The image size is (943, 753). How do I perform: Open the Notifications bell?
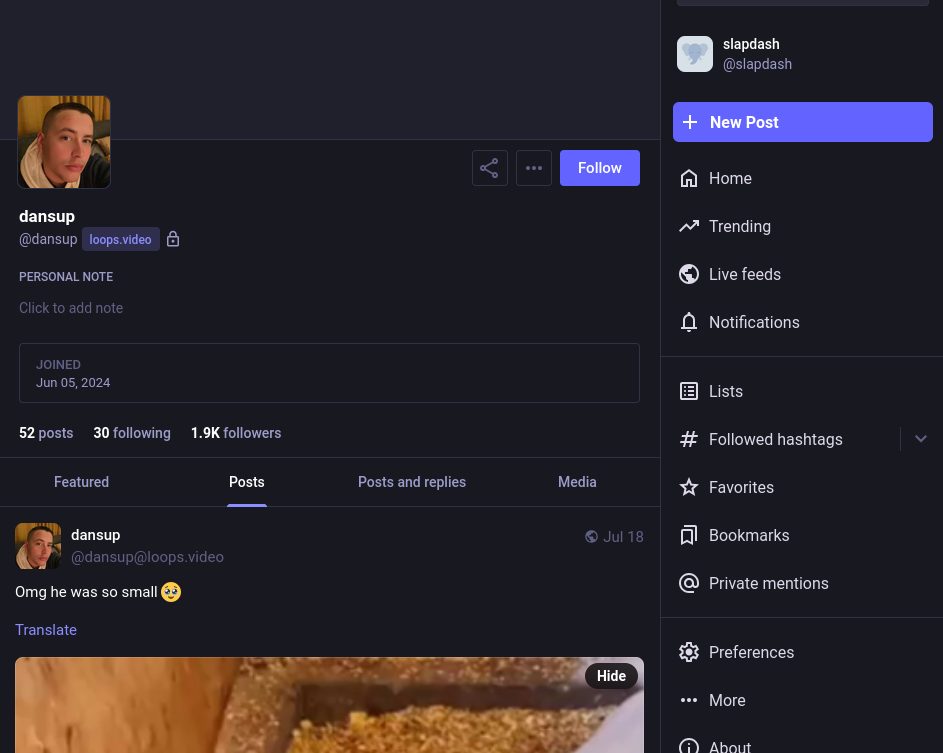pyautogui.click(x=689, y=323)
